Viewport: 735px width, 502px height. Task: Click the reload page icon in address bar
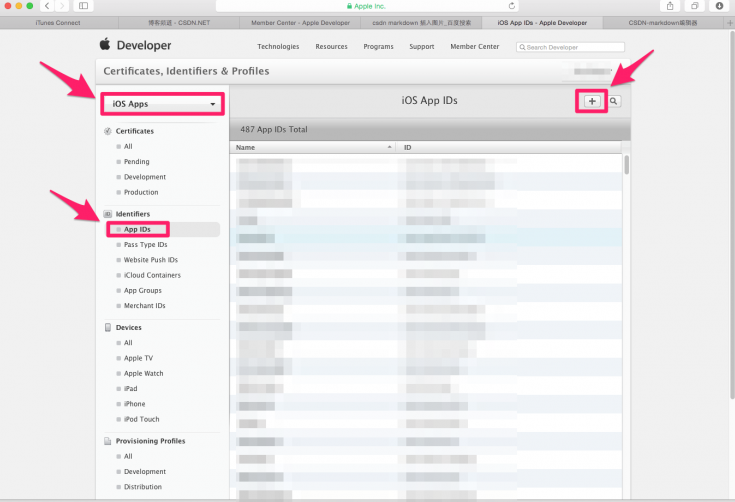[511, 6]
